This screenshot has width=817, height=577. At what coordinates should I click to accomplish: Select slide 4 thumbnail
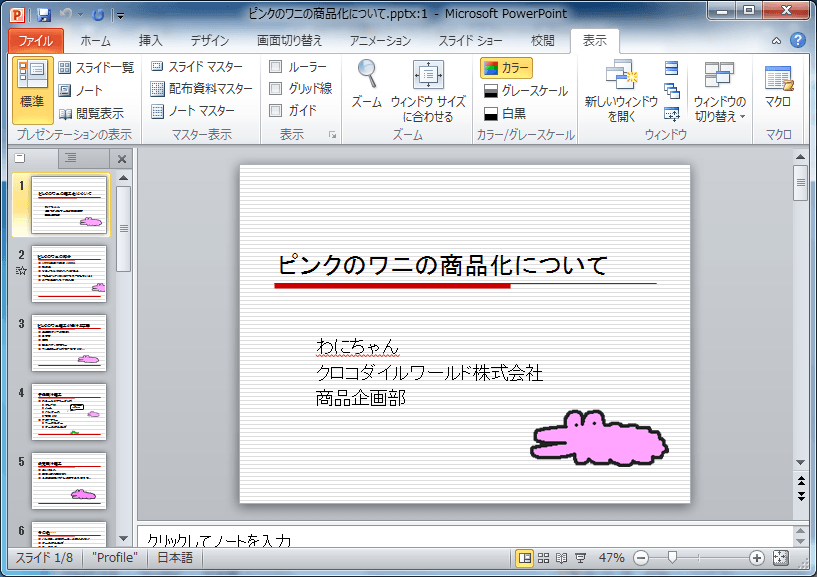(x=69, y=412)
